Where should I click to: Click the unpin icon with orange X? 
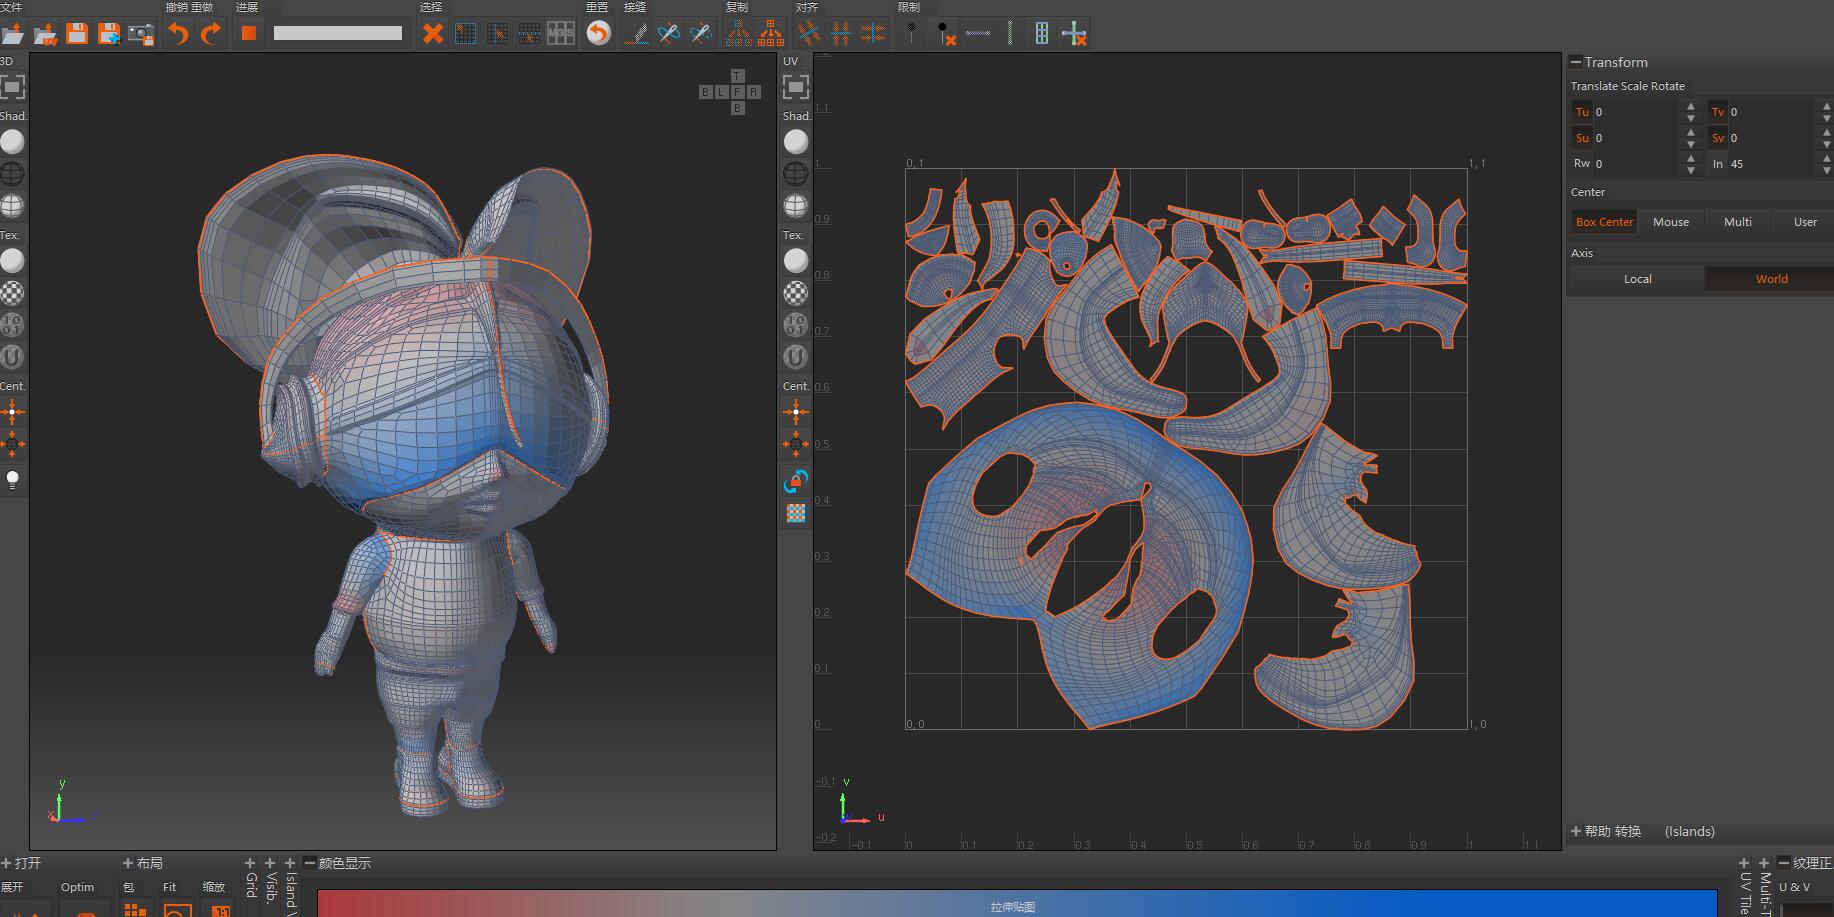(944, 34)
